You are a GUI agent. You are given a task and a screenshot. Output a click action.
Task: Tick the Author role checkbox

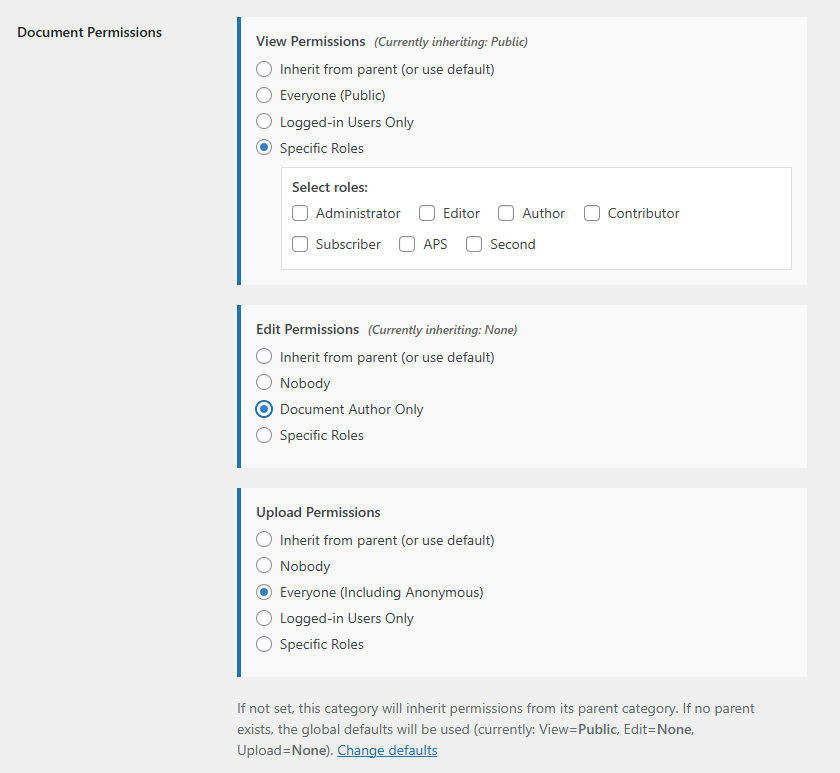click(x=506, y=213)
